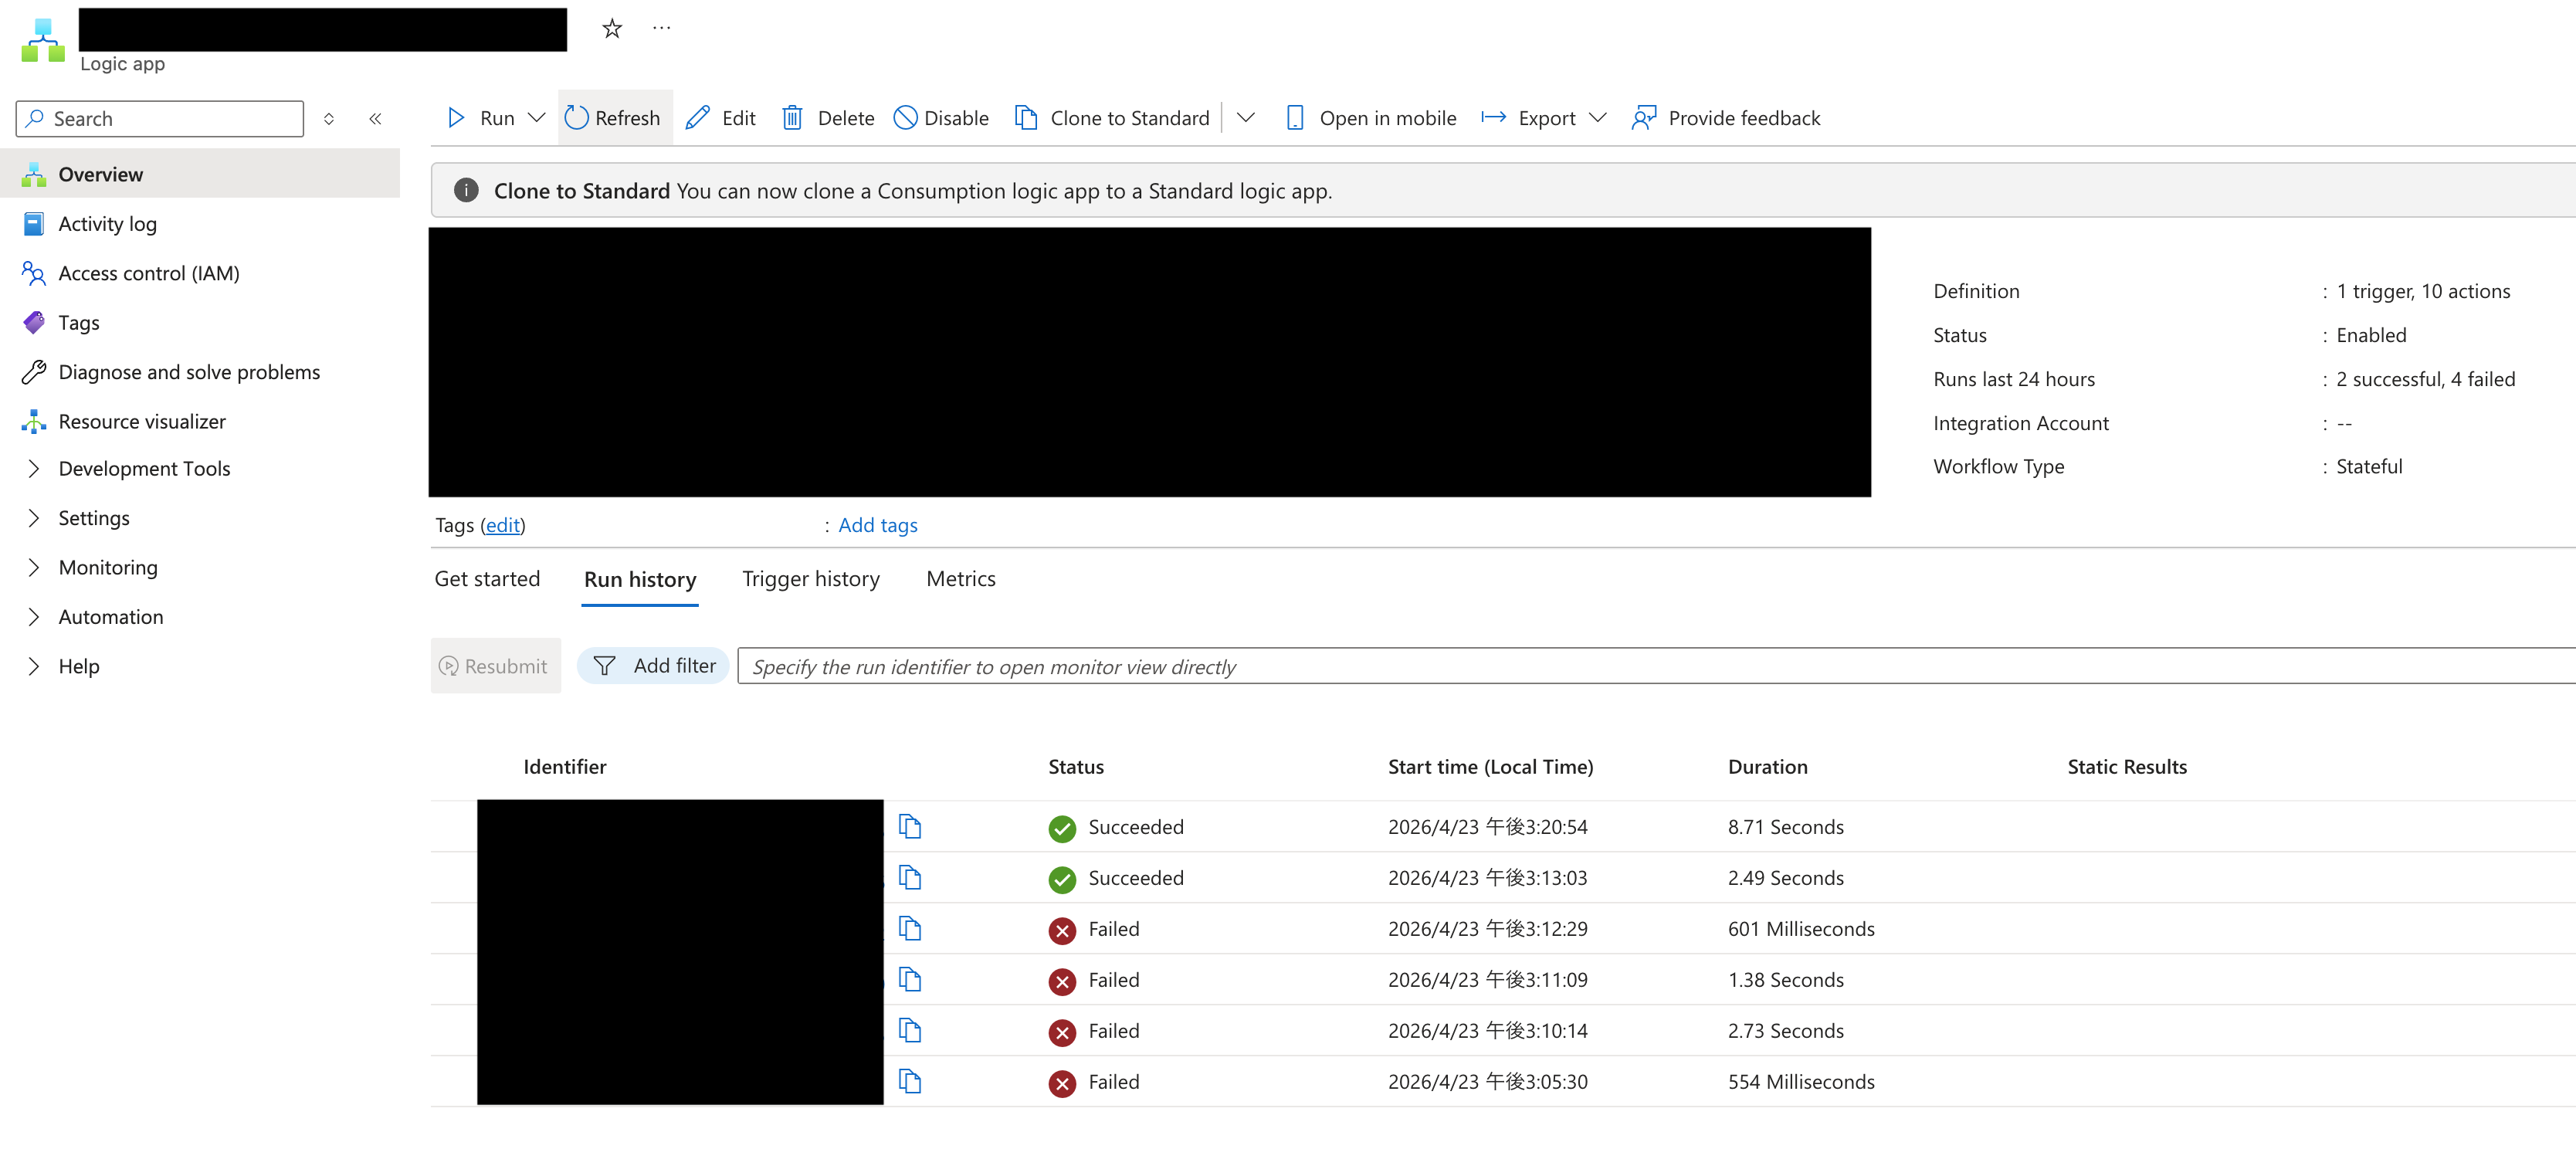Copy identifier of run started 3:13:03
Viewport: 2576px width, 1149px height.
(x=910, y=878)
